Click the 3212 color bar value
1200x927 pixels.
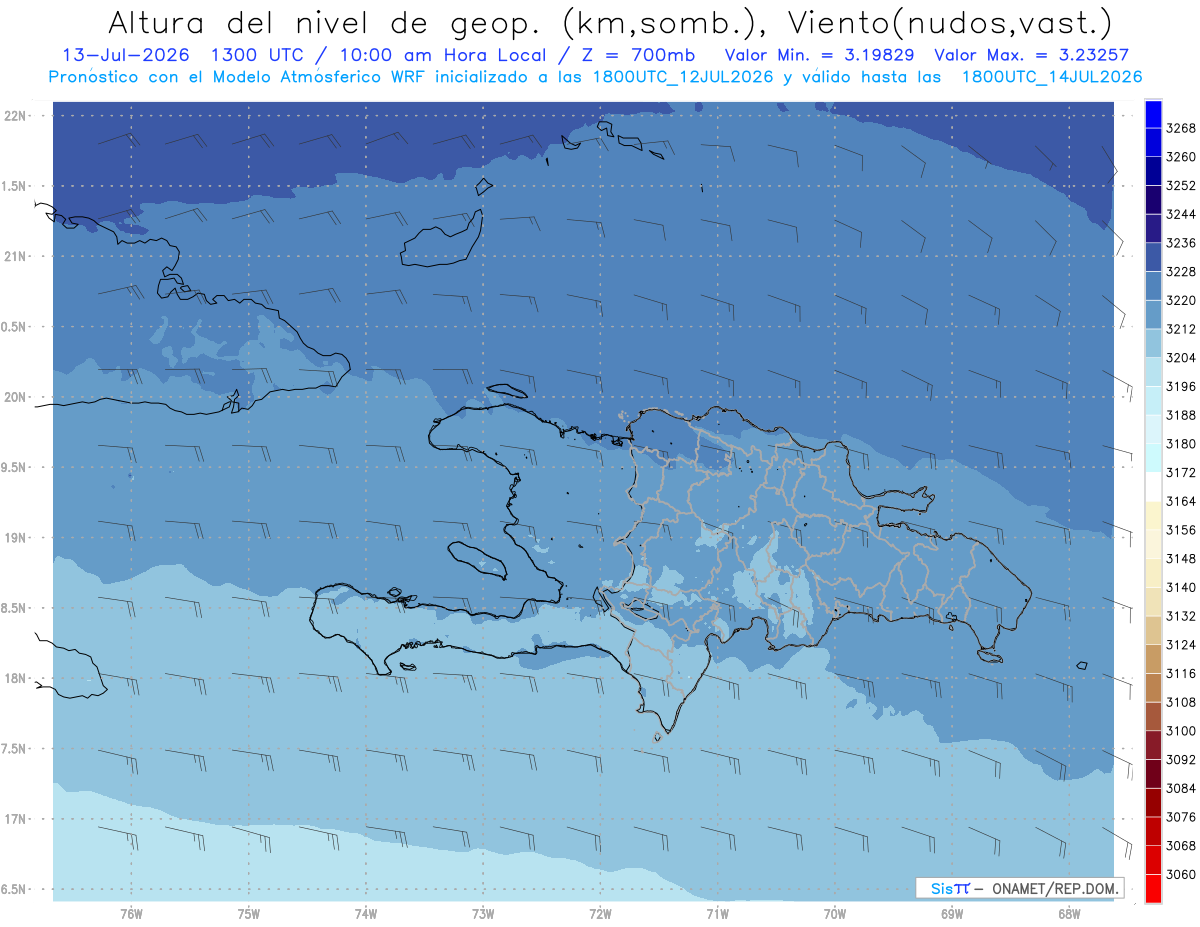point(1181,329)
